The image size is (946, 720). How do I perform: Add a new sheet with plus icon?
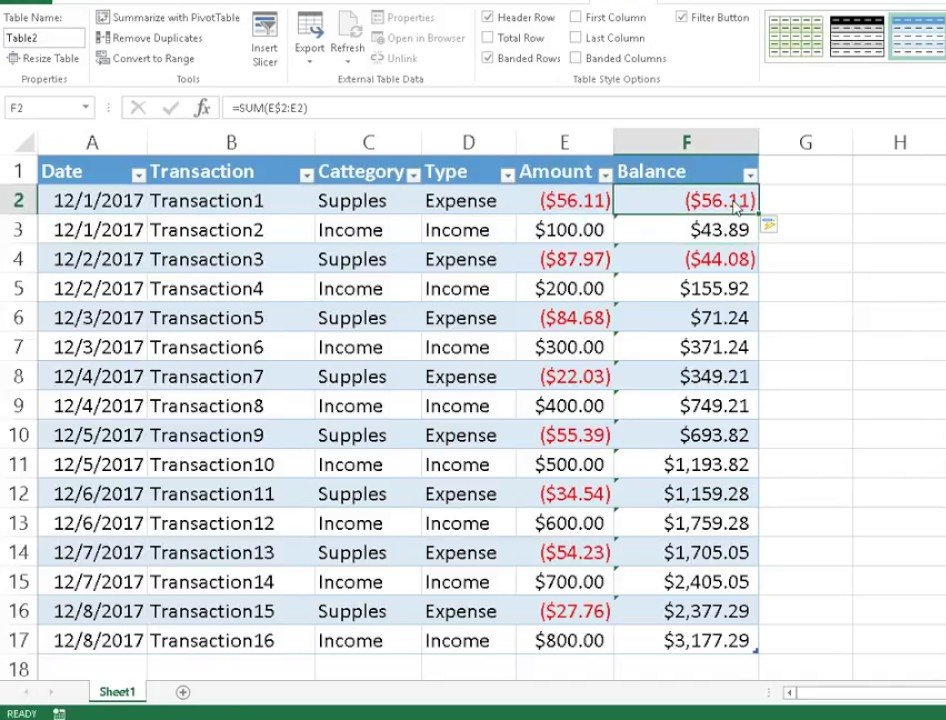click(x=183, y=692)
